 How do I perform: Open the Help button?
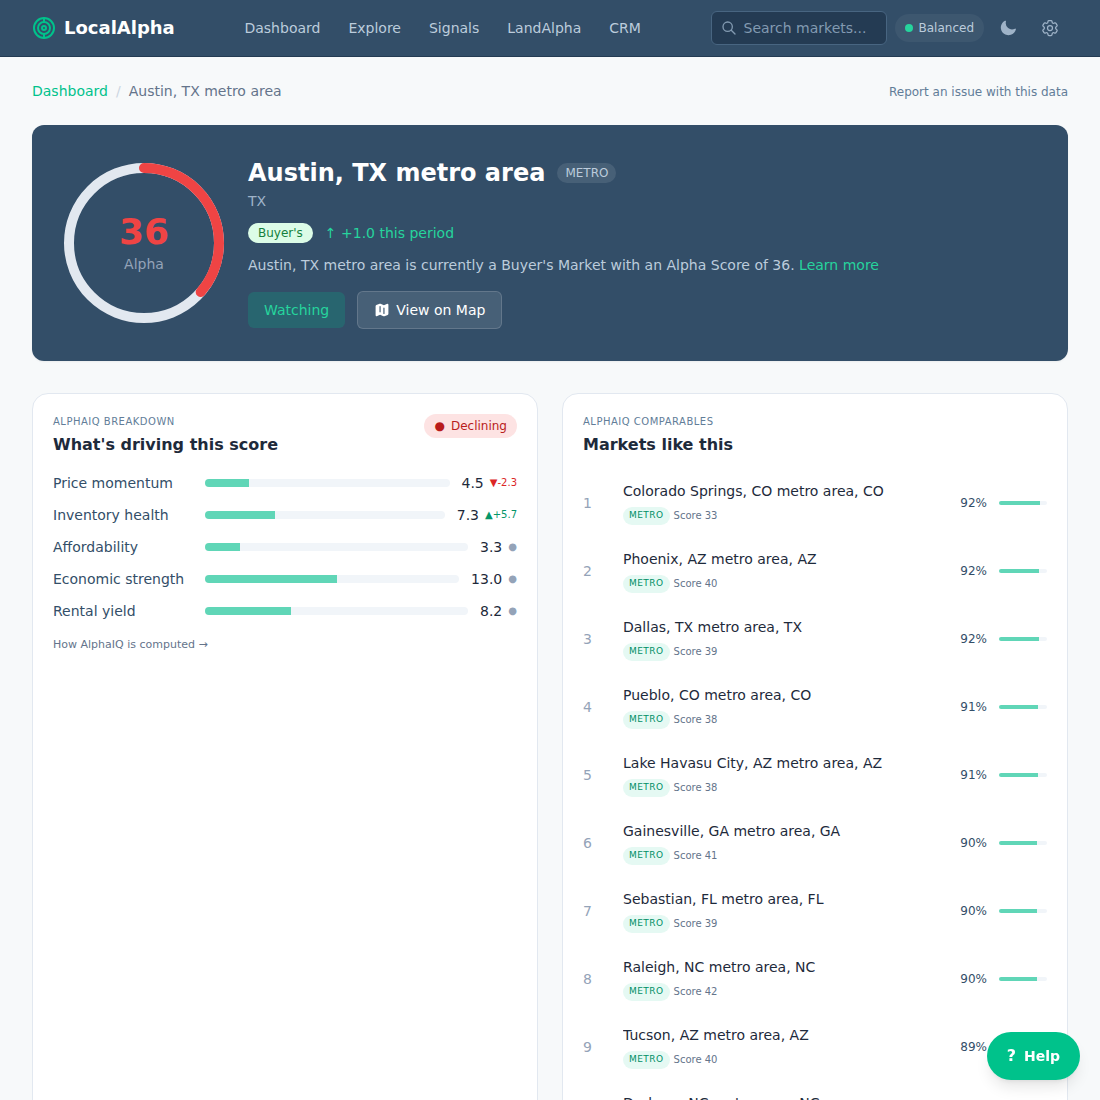pos(1033,1056)
